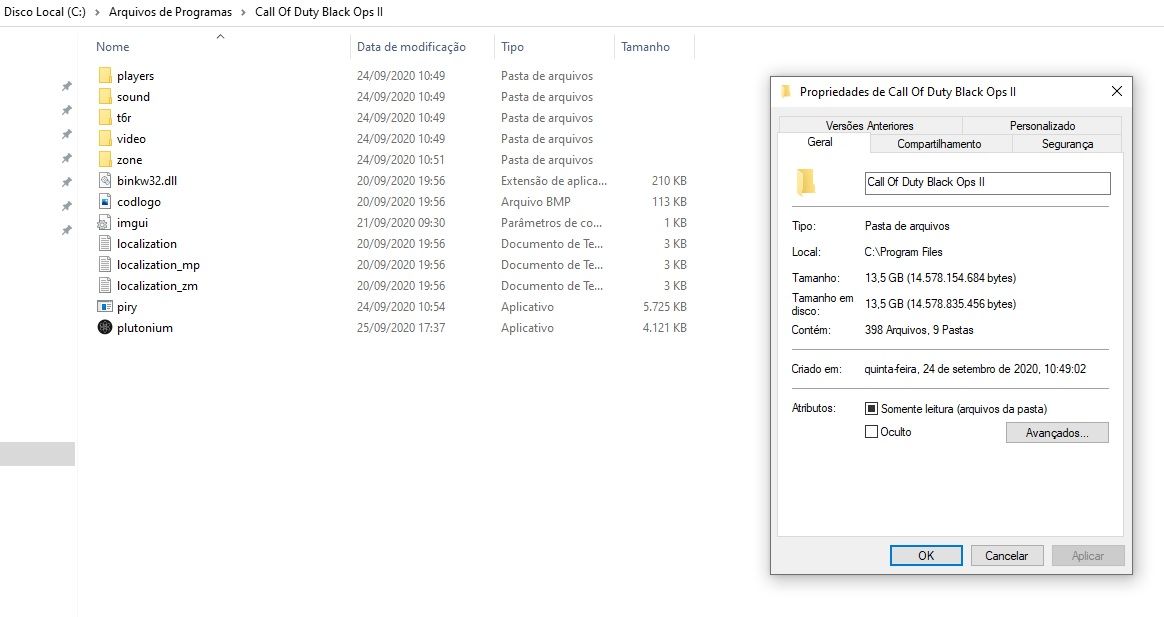1164x617 pixels.
Task: Select the binkw32.dll file name
Action: tap(147, 180)
